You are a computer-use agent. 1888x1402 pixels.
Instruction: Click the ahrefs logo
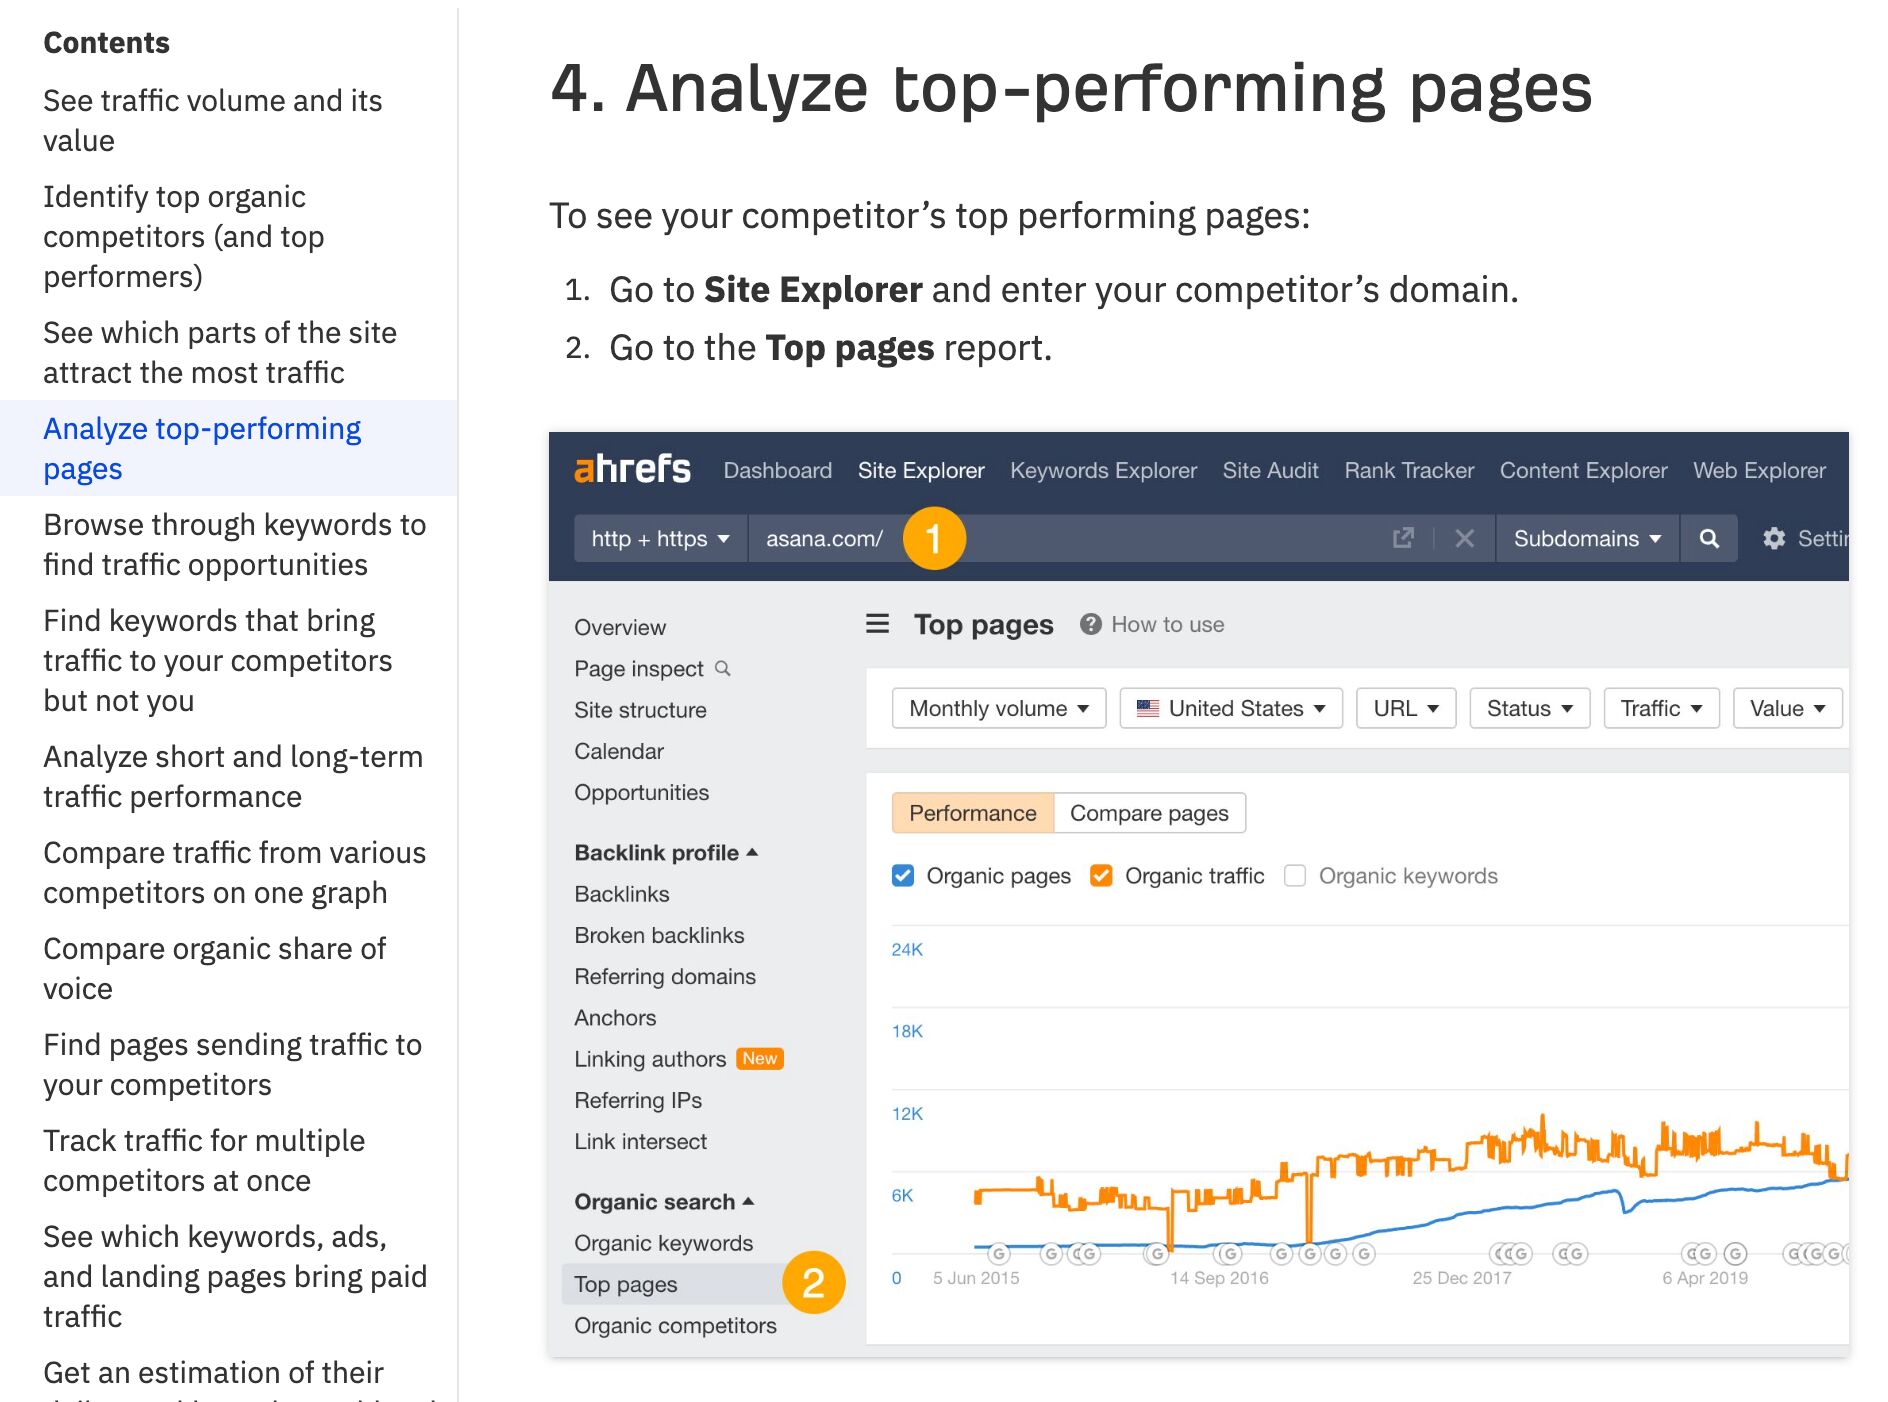click(632, 469)
